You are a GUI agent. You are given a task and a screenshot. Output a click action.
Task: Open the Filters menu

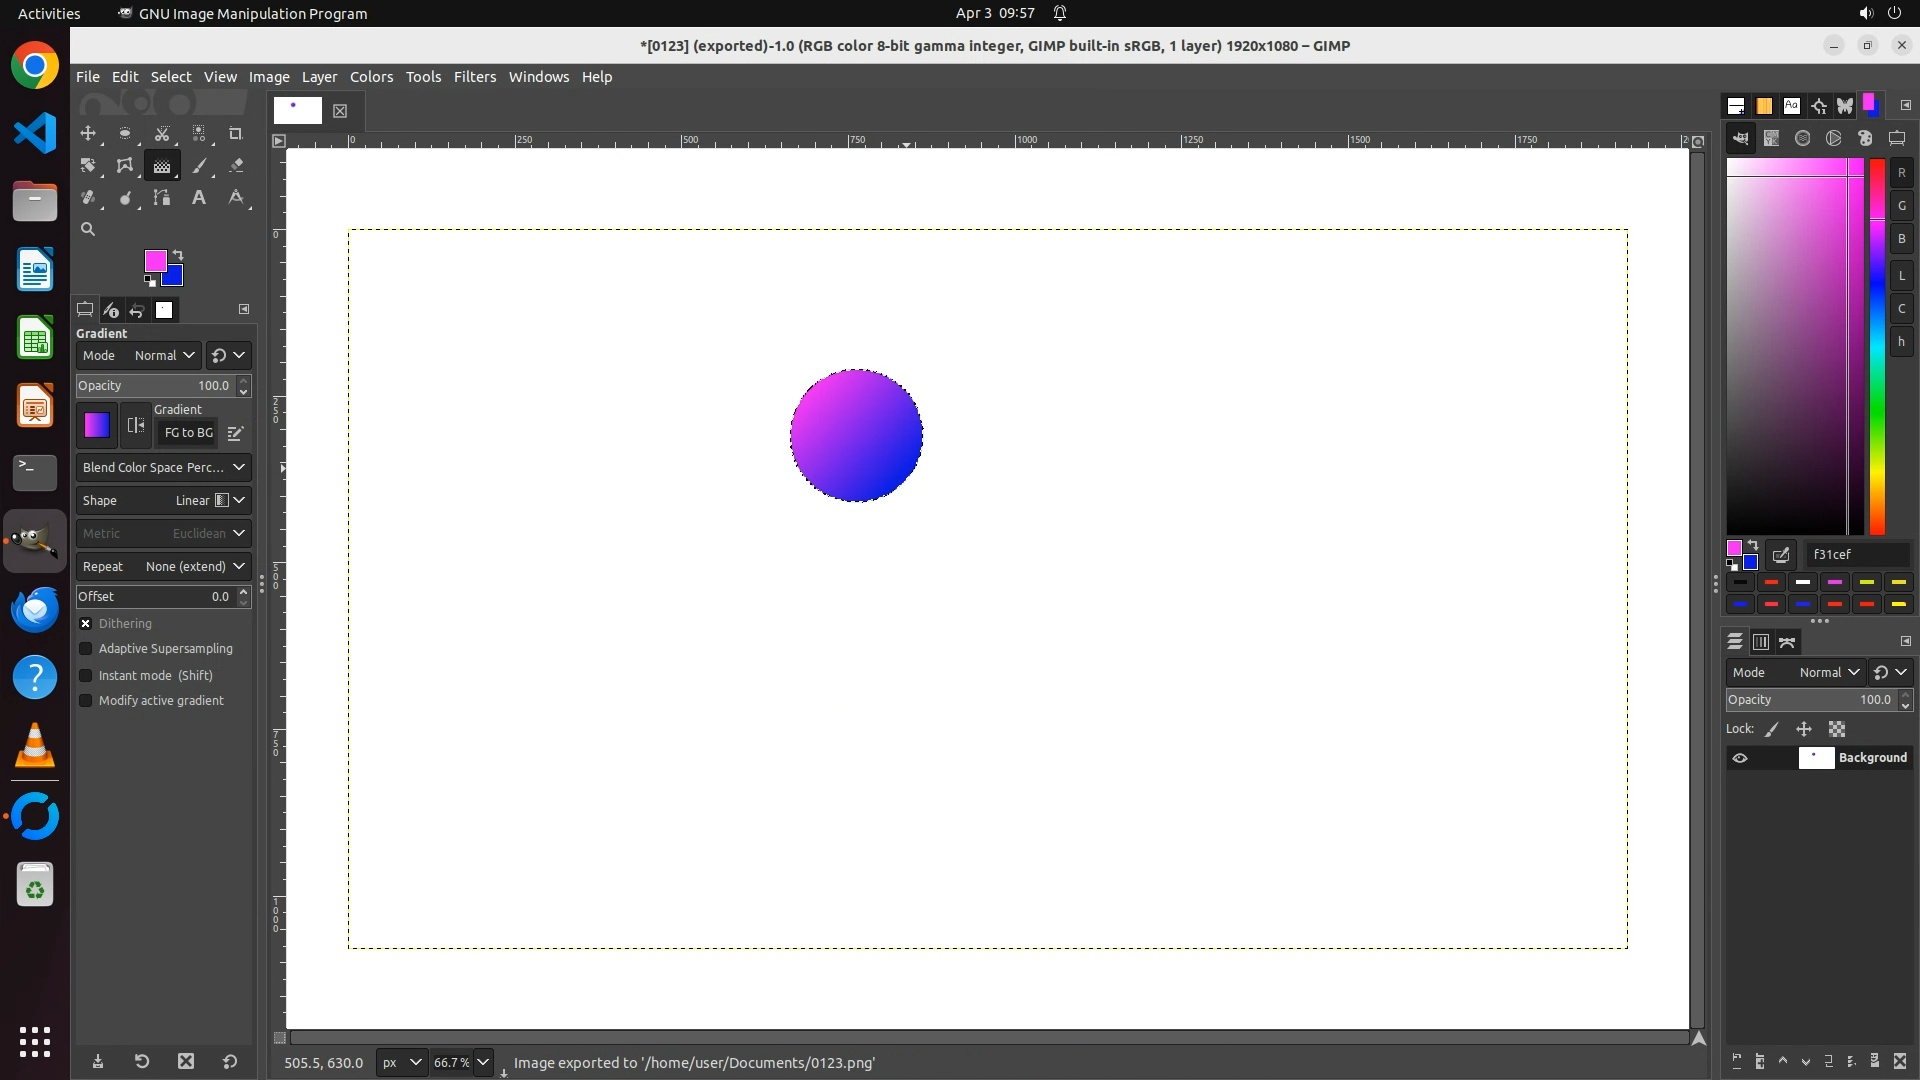click(x=474, y=77)
